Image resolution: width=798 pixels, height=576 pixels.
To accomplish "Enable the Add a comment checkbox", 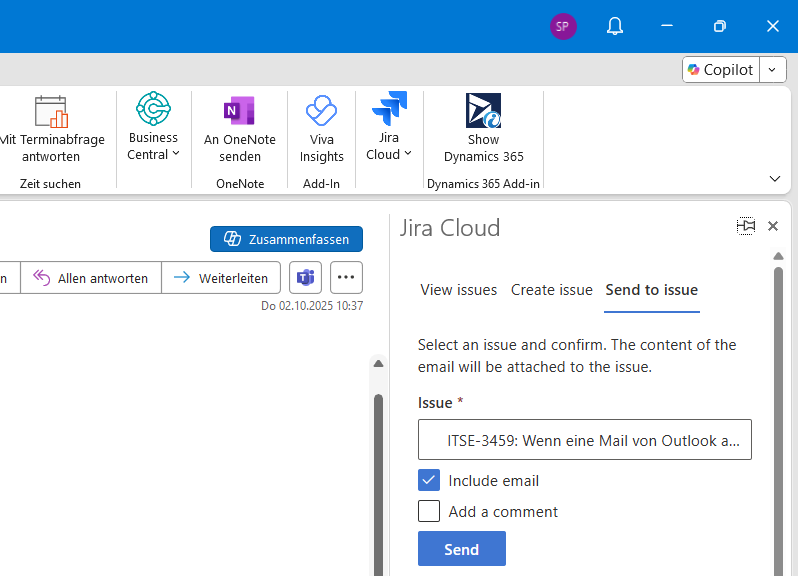I will click(429, 511).
